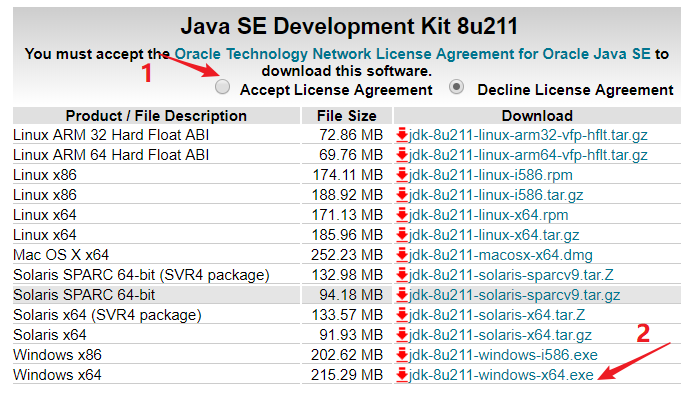Click red download icon for linux-arm64 package

(x=402, y=155)
